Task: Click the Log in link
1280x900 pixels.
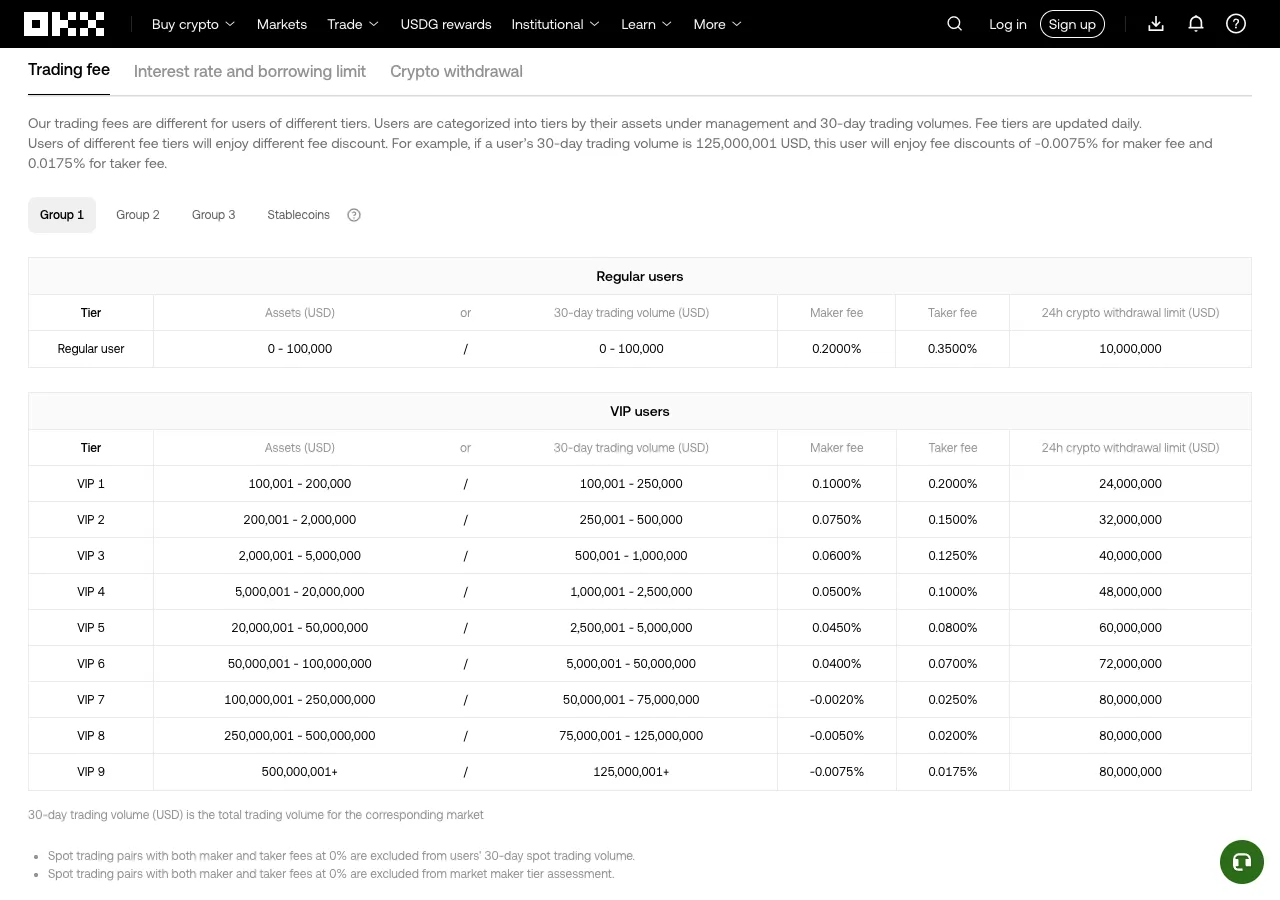Action: pyautogui.click(x=1008, y=24)
